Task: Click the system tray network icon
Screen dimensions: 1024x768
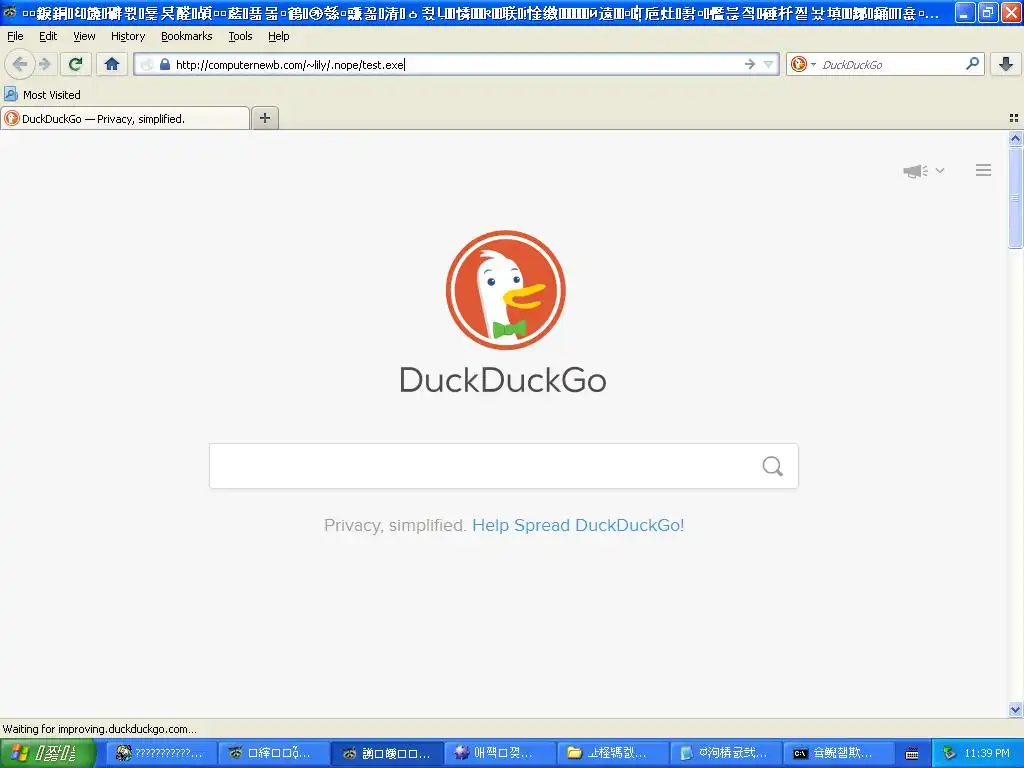Action: click(x=950, y=754)
